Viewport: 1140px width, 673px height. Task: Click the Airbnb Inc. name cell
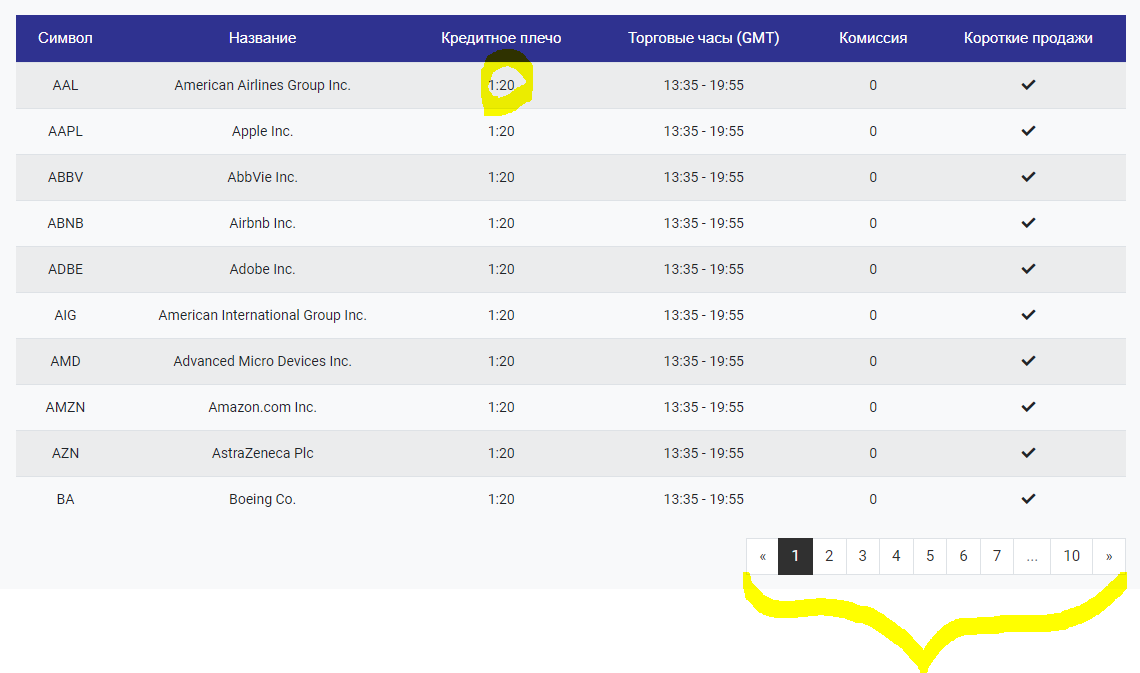click(262, 223)
